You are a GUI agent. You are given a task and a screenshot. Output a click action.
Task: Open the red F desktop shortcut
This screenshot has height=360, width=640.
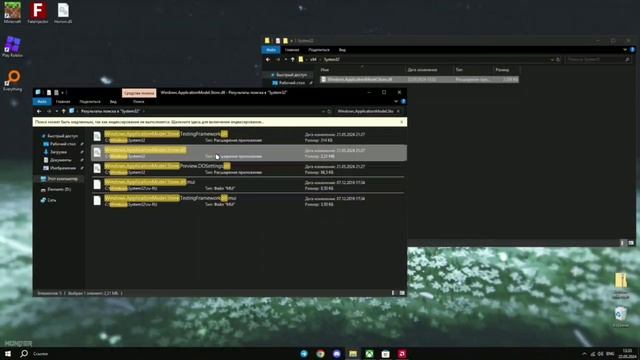[38, 13]
